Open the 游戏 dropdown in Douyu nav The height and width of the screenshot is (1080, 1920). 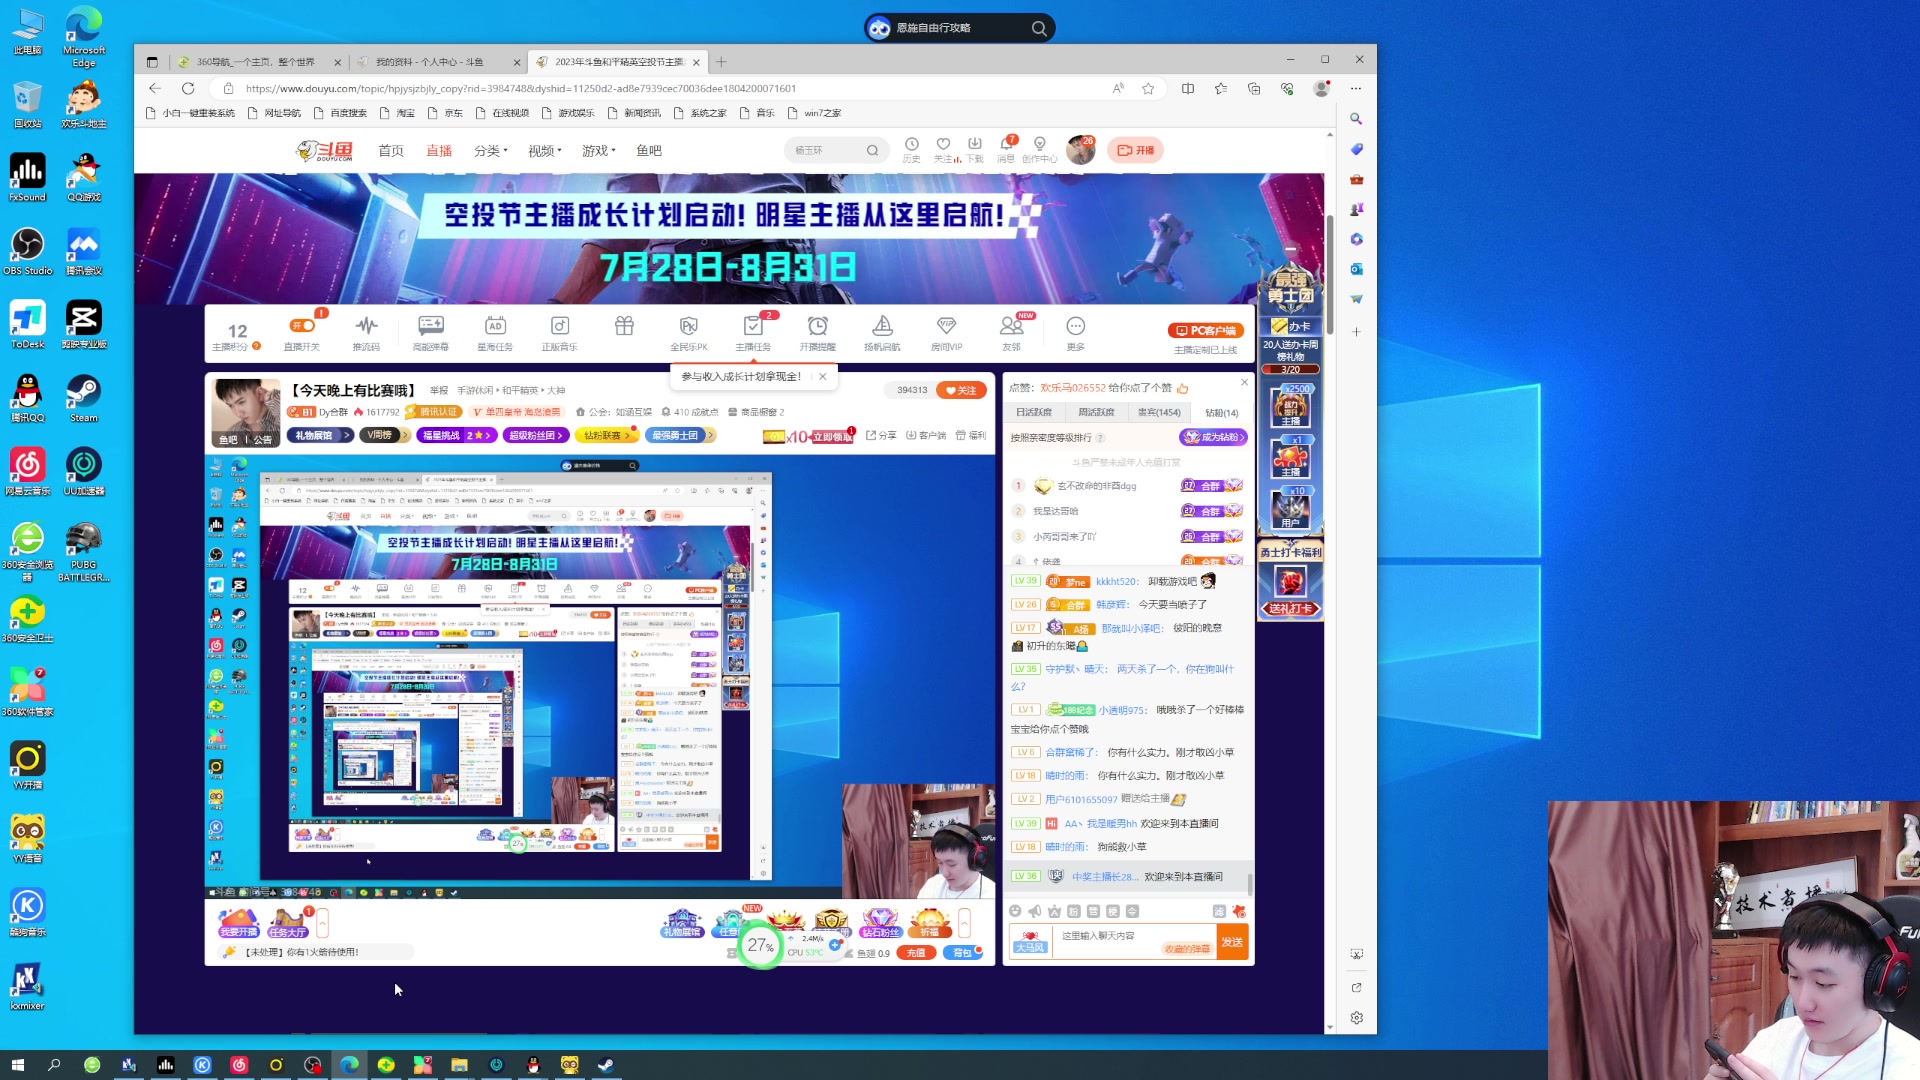pos(598,151)
